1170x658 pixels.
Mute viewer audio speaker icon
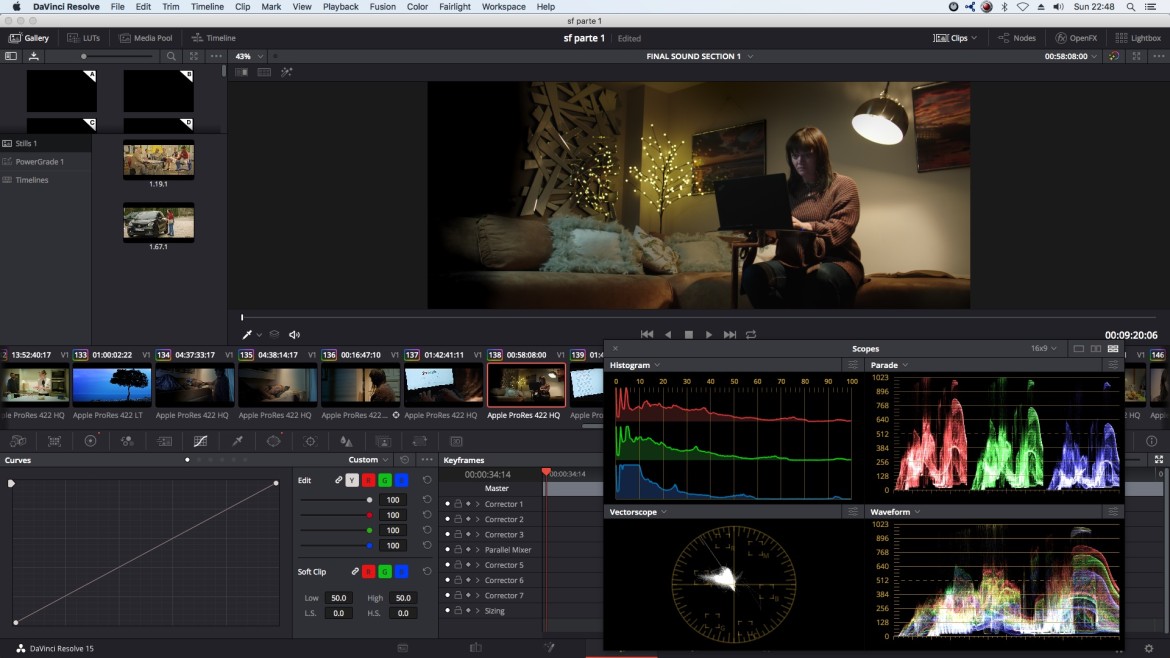(x=295, y=335)
